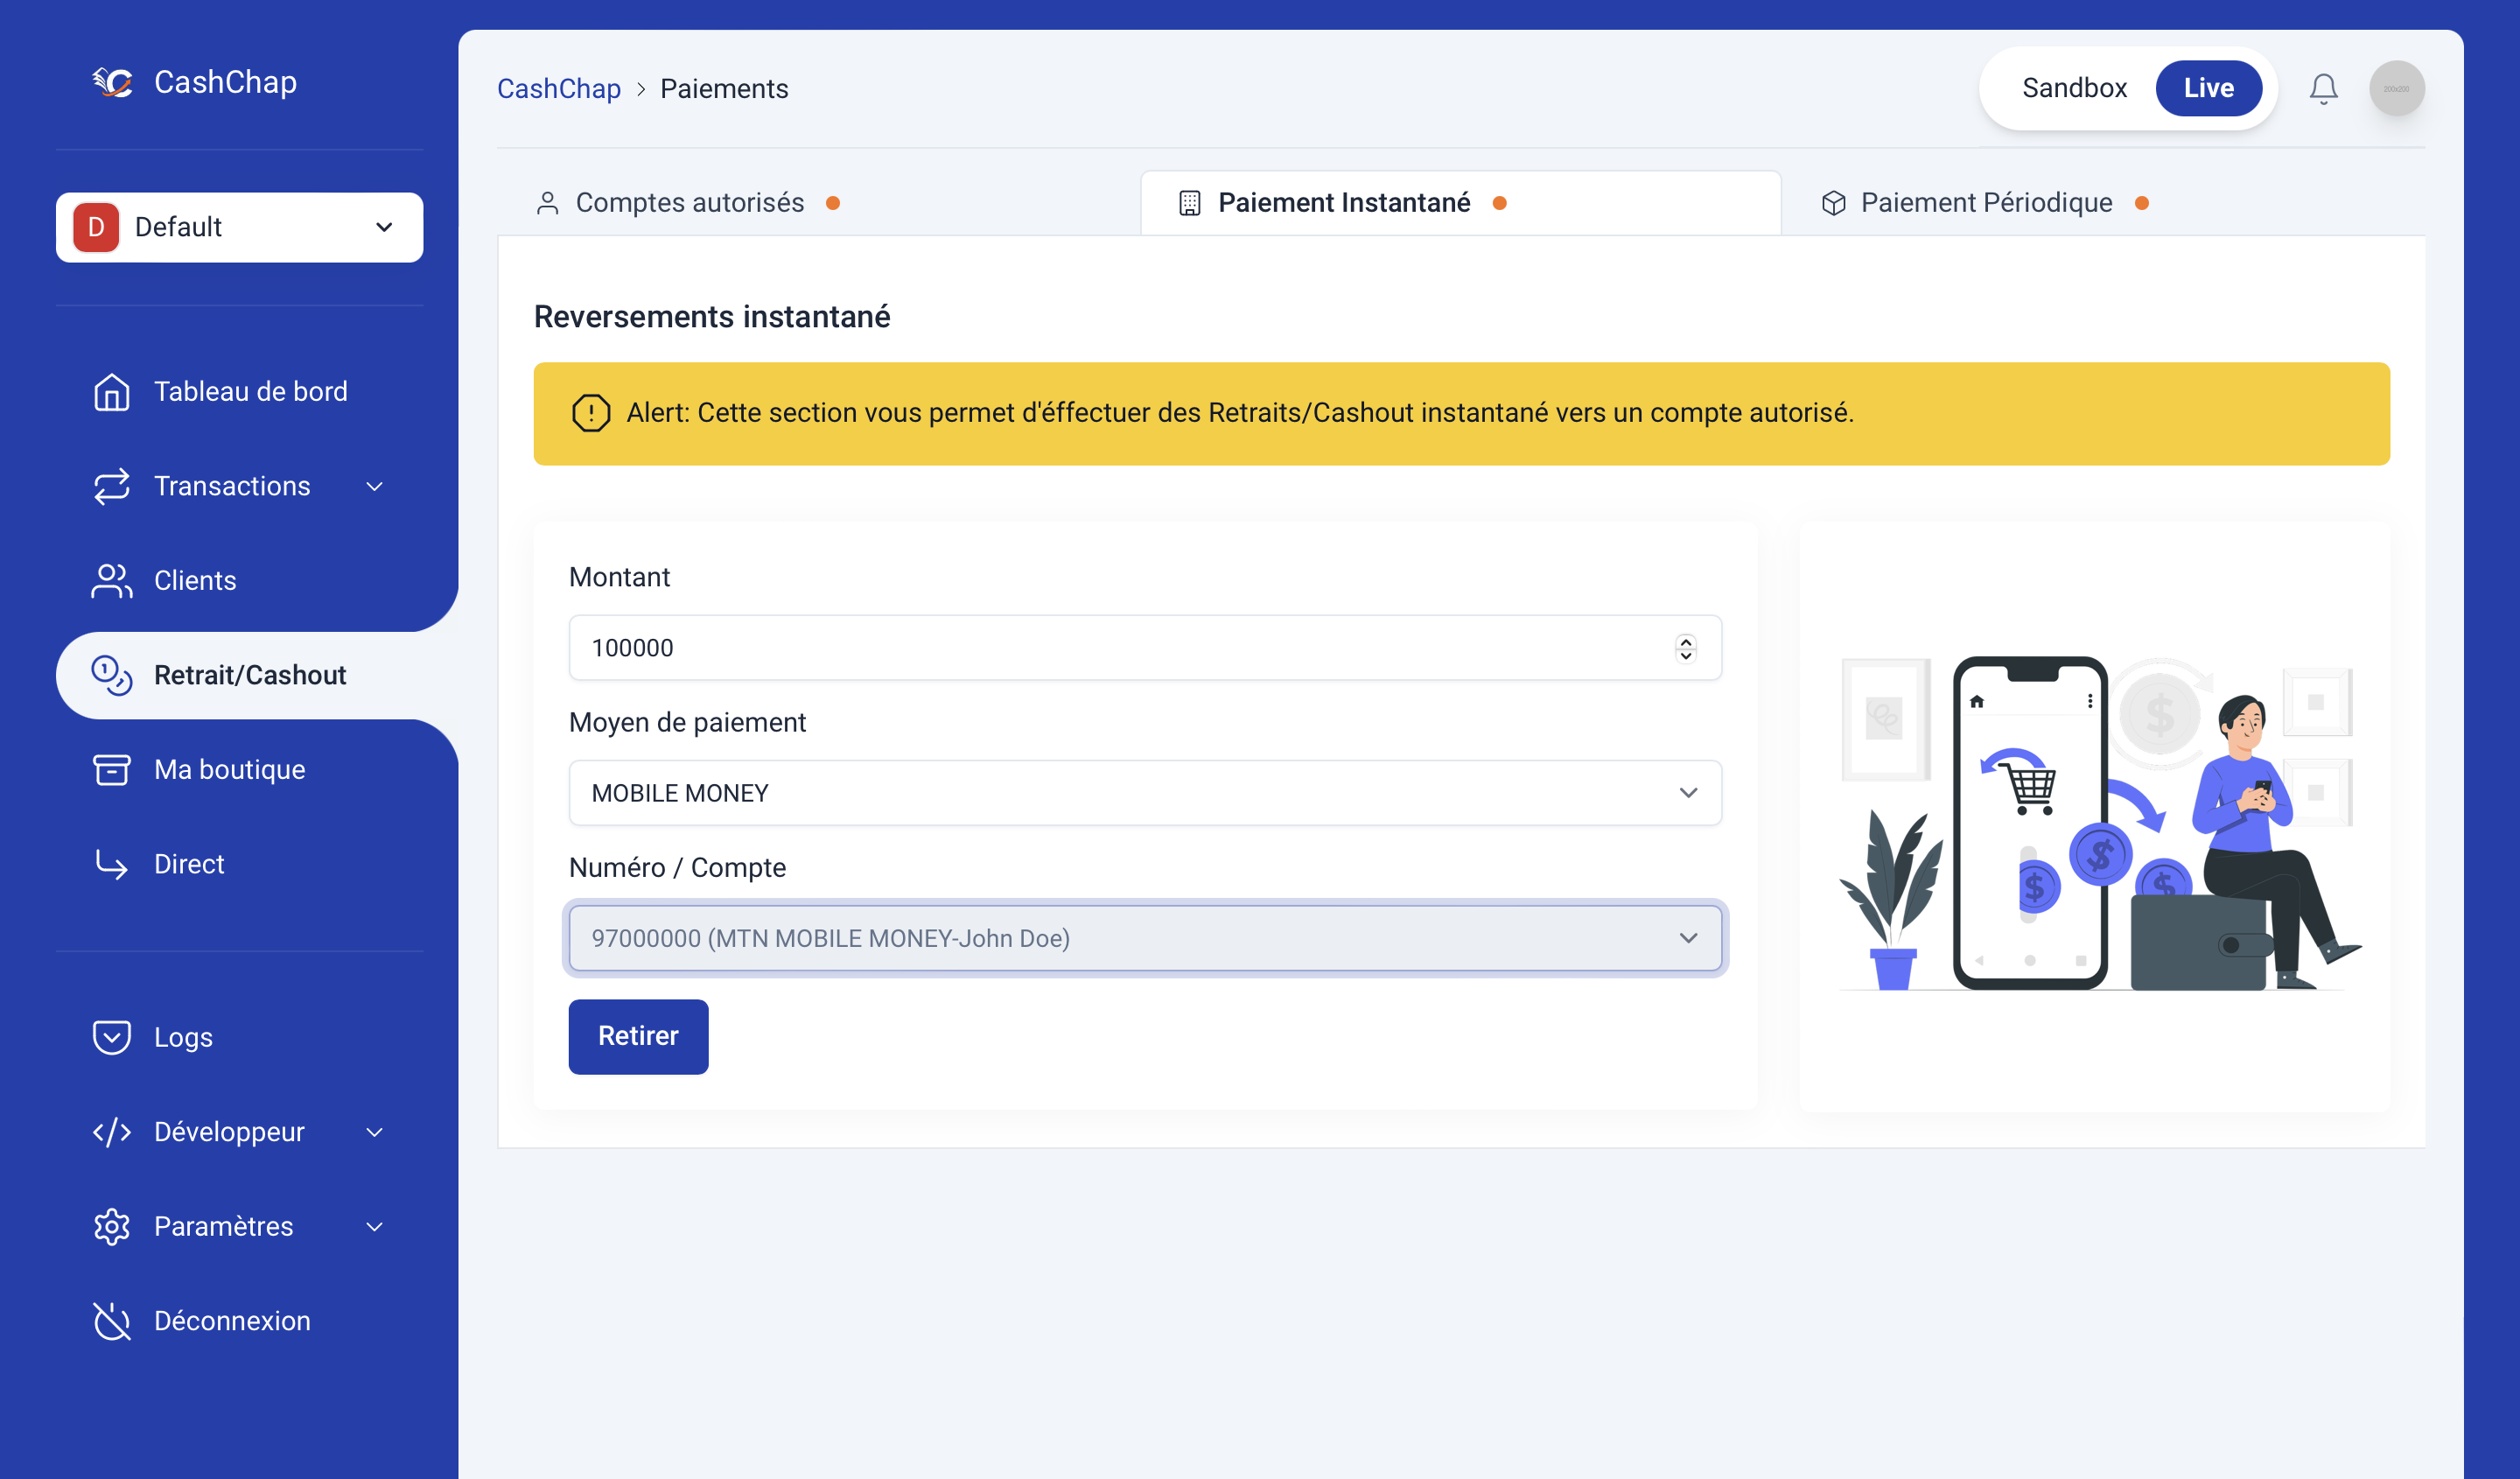Expand the Transactions submenu chevron
The height and width of the screenshot is (1479, 2520).
[x=374, y=486]
